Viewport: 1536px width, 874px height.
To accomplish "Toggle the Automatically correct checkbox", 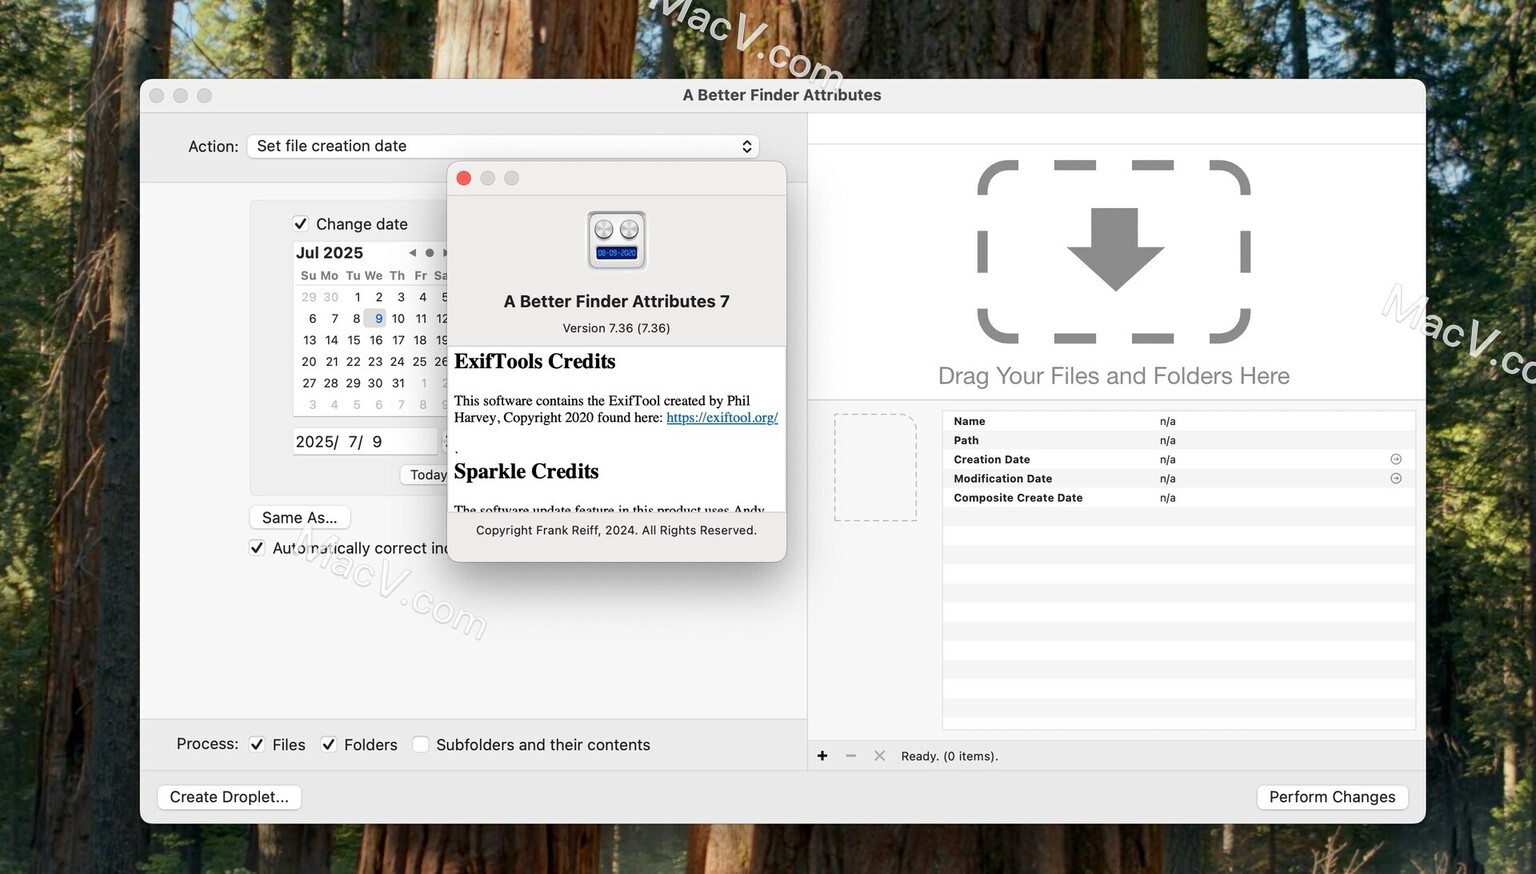I will pyautogui.click(x=257, y=548).
